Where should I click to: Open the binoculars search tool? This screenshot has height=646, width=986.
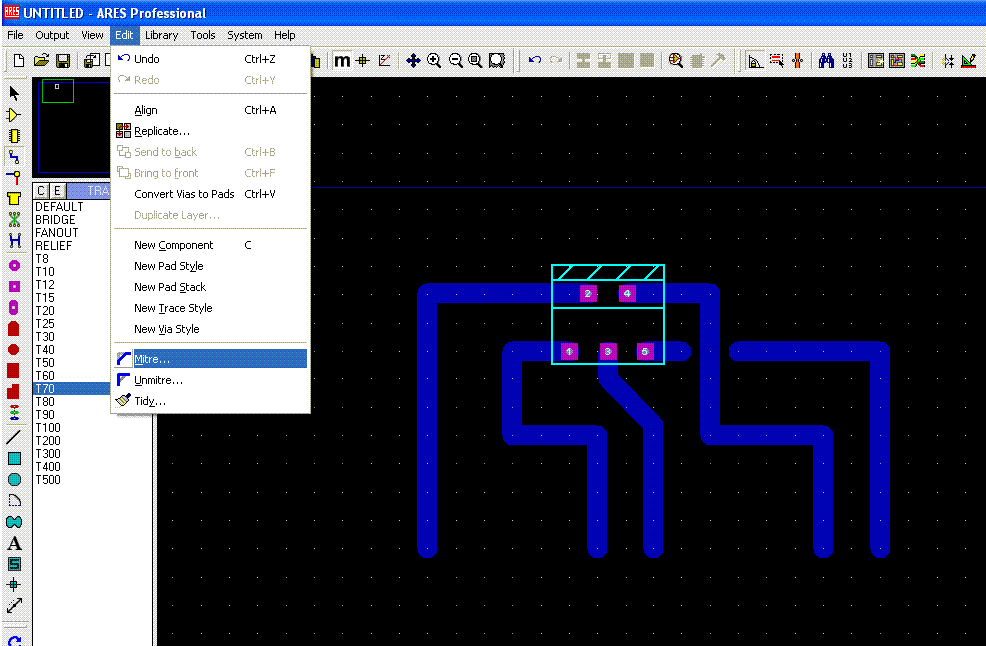tap(826, 61)
